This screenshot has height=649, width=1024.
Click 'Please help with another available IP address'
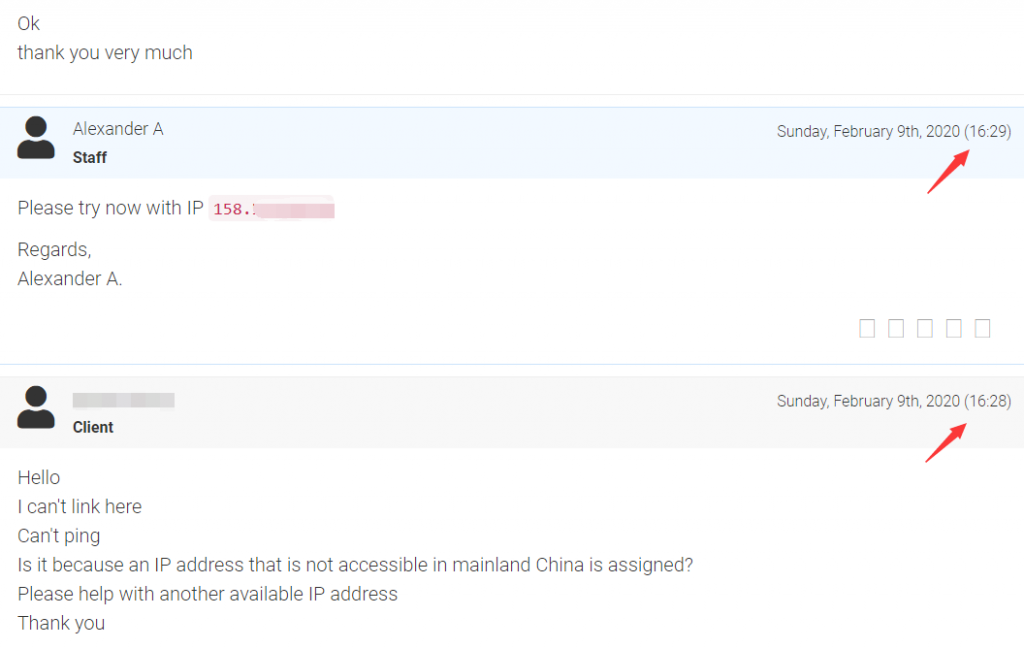pos(208,595)
